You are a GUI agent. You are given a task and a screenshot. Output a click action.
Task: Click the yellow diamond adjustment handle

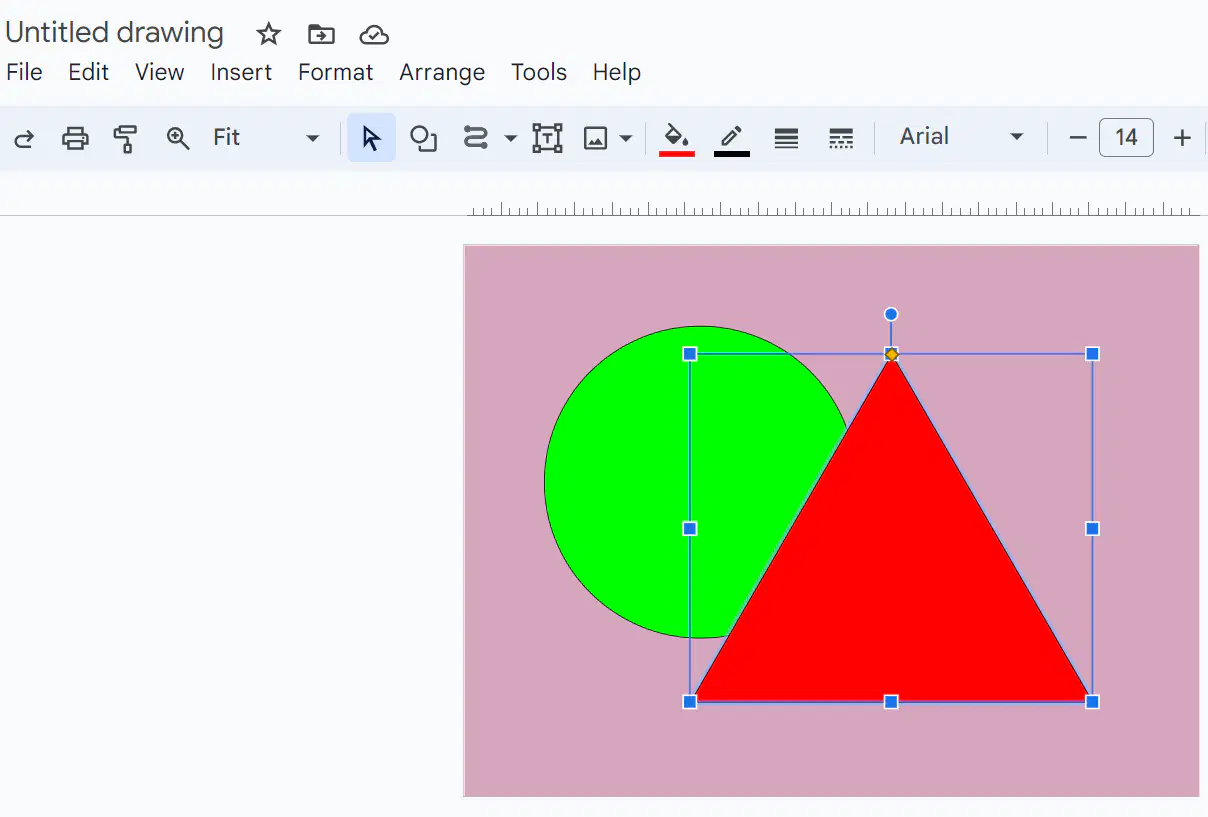click(x=891, y=354)
